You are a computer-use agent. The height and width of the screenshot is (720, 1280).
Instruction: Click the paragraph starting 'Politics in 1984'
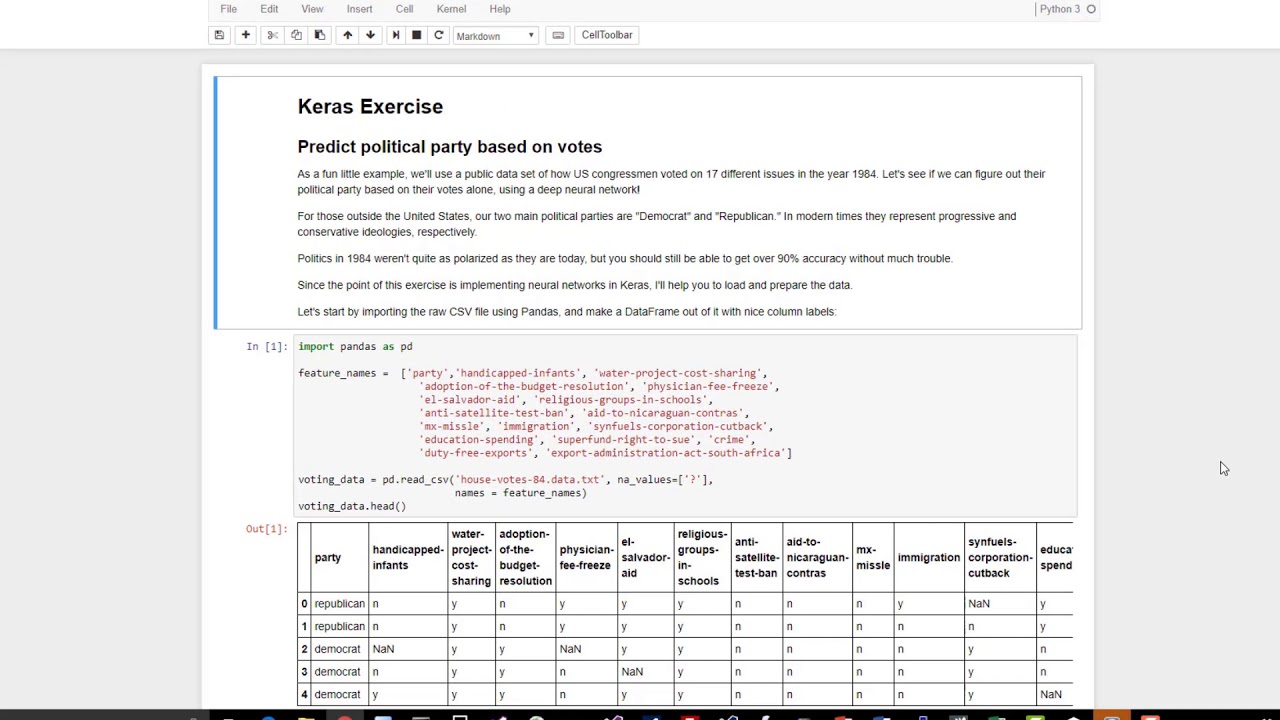coord(625,259)
